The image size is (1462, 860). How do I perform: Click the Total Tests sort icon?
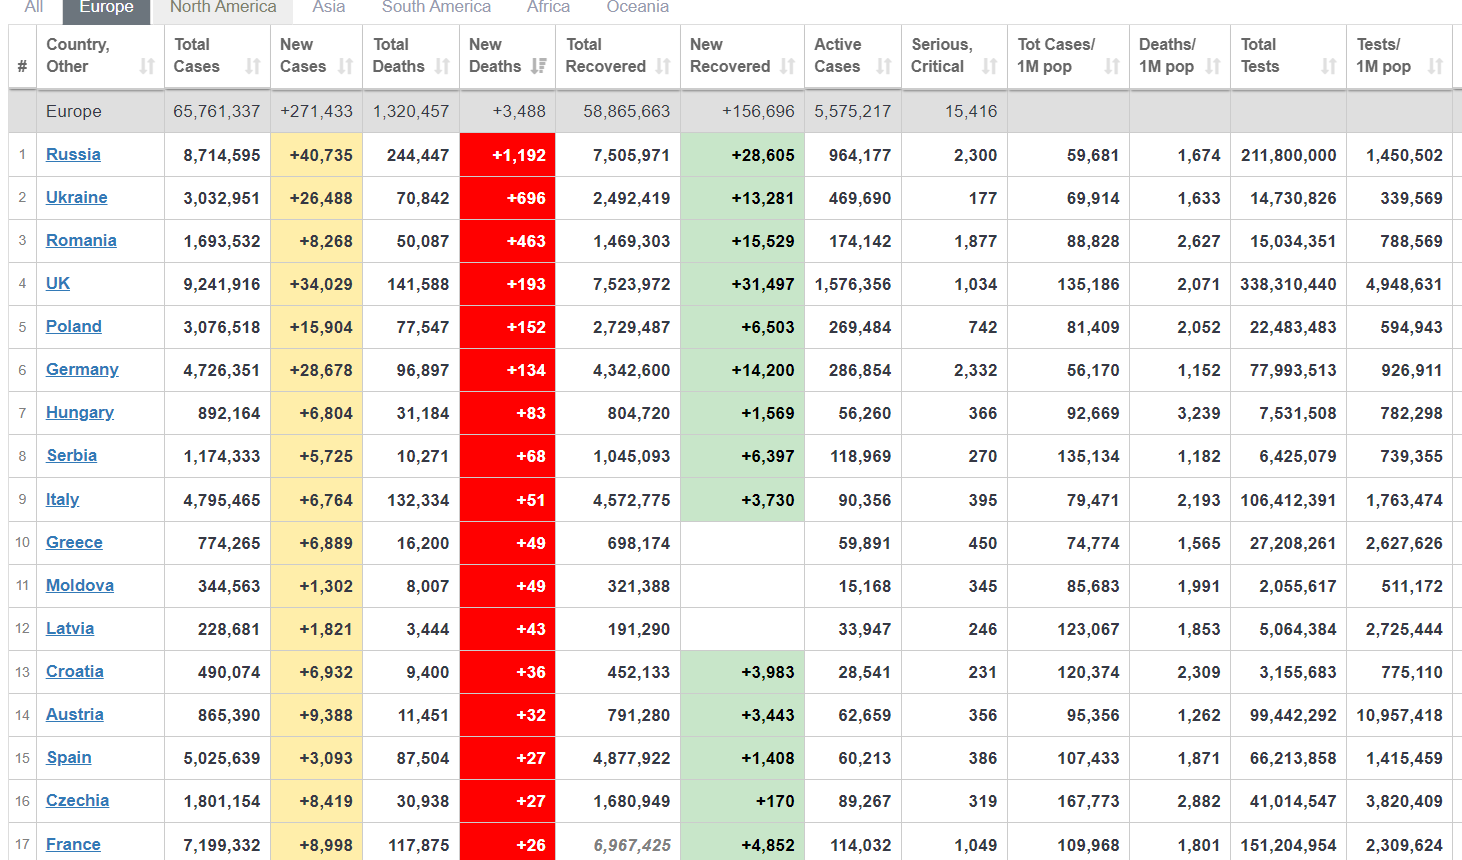(x=1329, y=67)
